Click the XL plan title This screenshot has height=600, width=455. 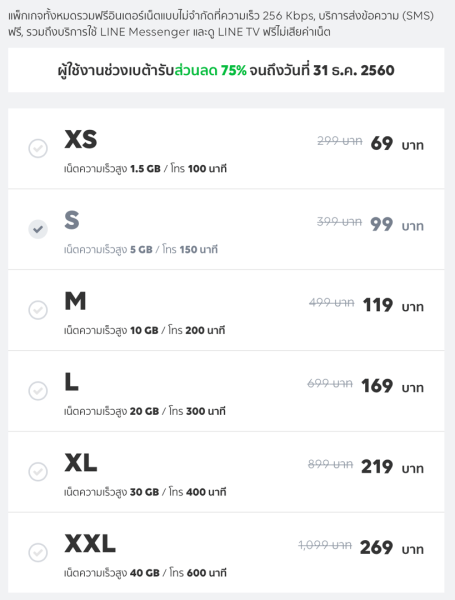pyautogui.click(x=81, y=463)
